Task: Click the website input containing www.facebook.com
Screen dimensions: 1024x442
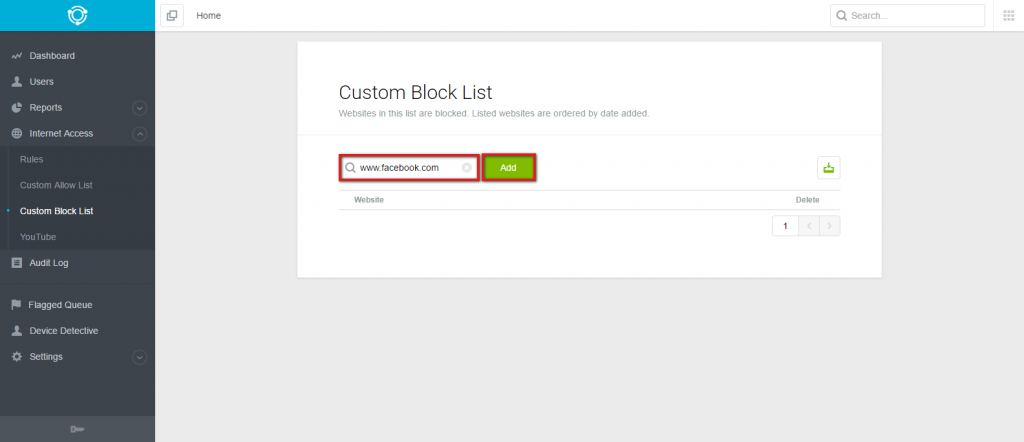Action: pos(409,168)
